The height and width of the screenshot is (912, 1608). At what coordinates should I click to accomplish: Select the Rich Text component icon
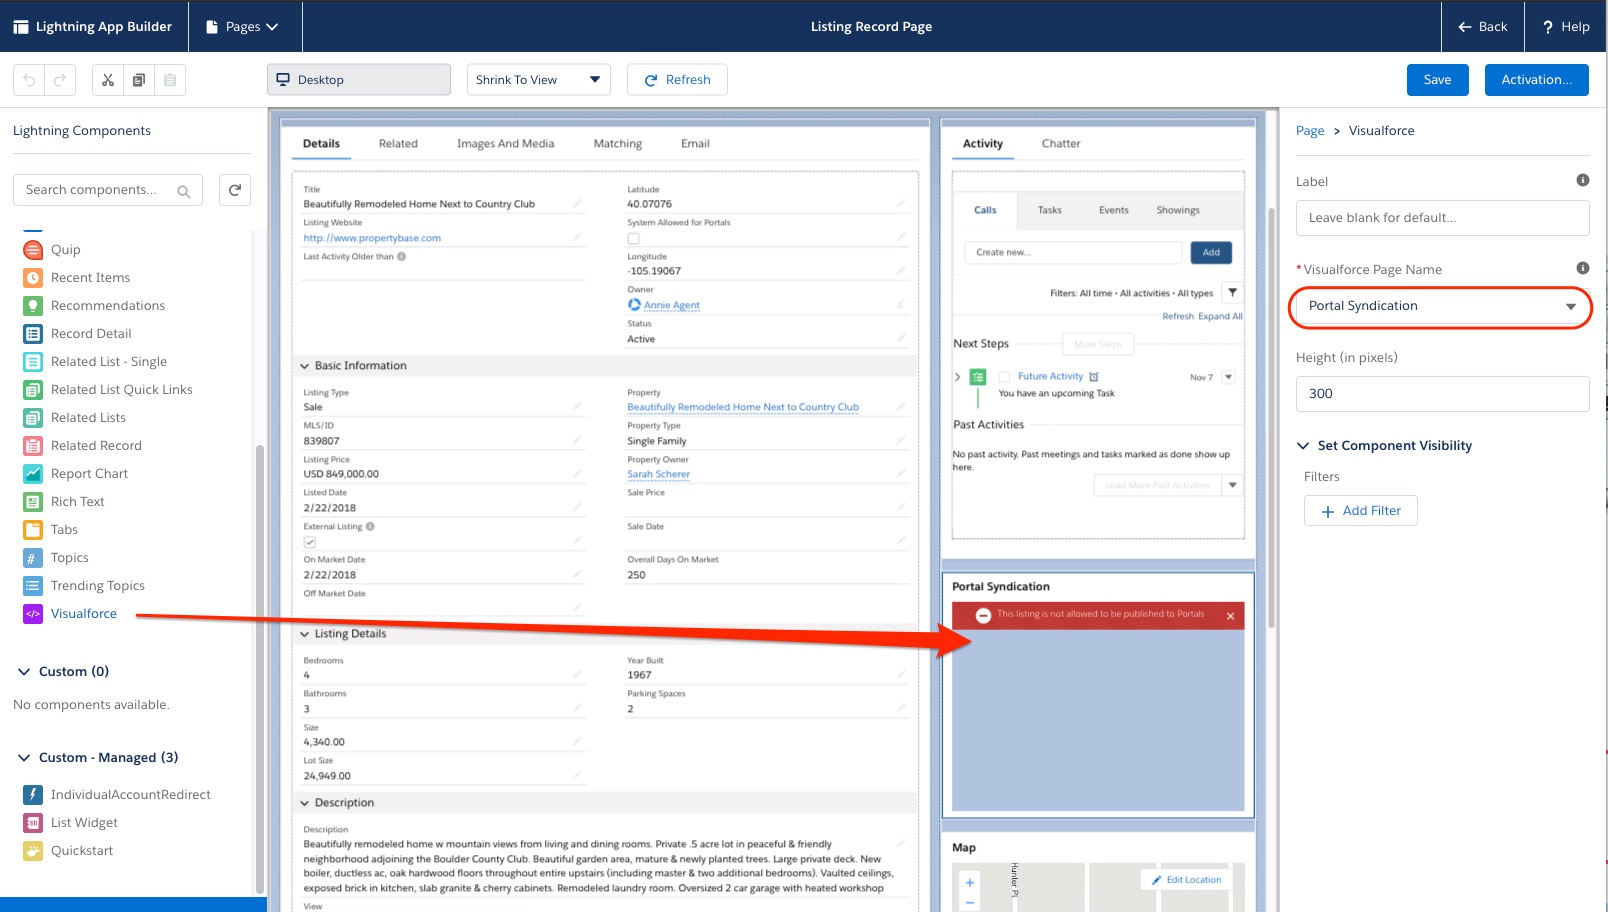tap(33, 502)
